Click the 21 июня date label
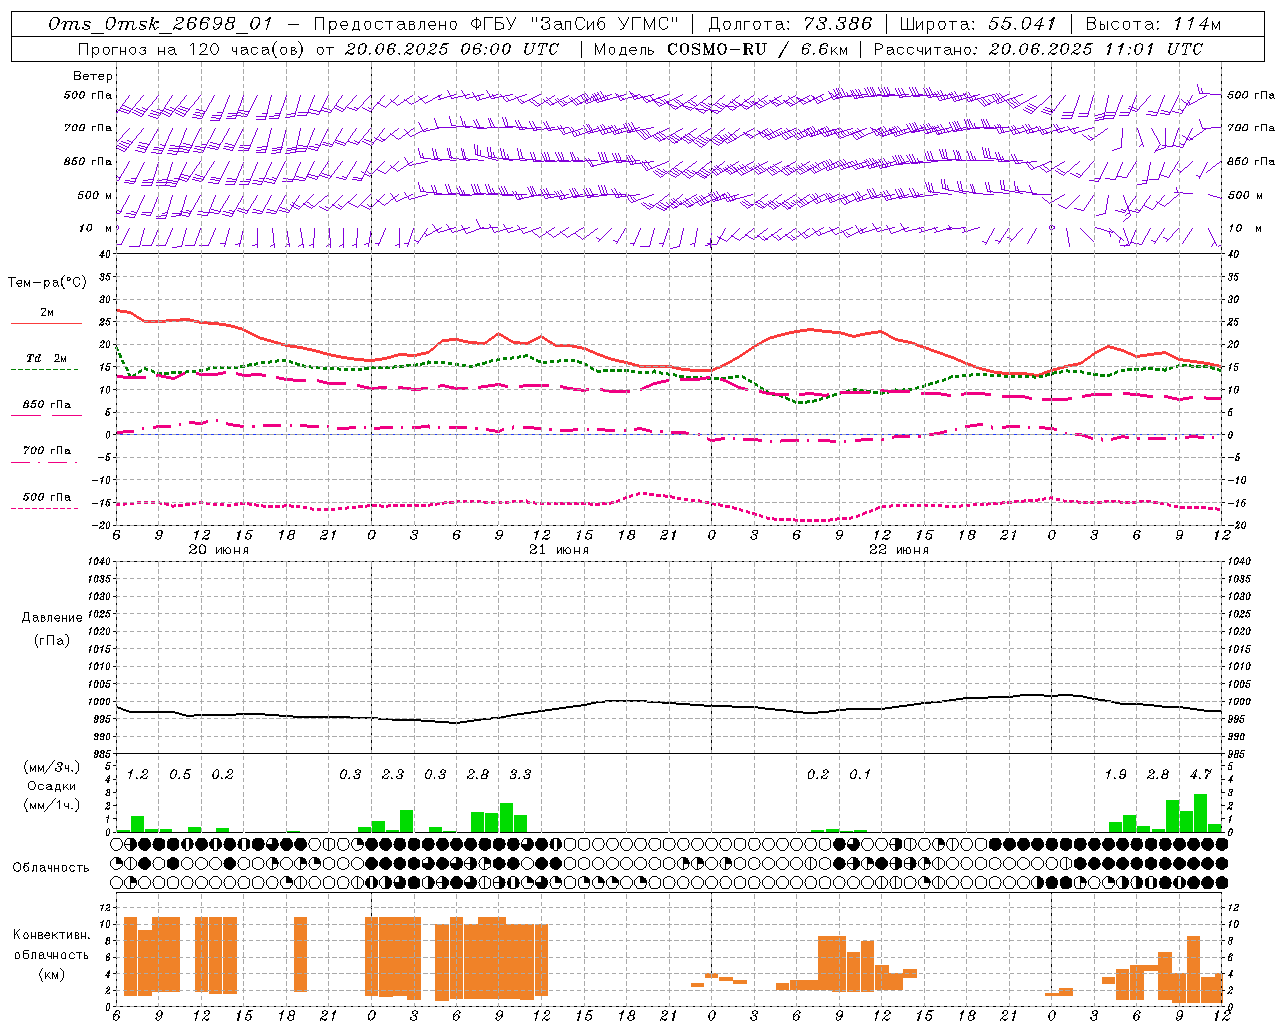 pos(559,550)
